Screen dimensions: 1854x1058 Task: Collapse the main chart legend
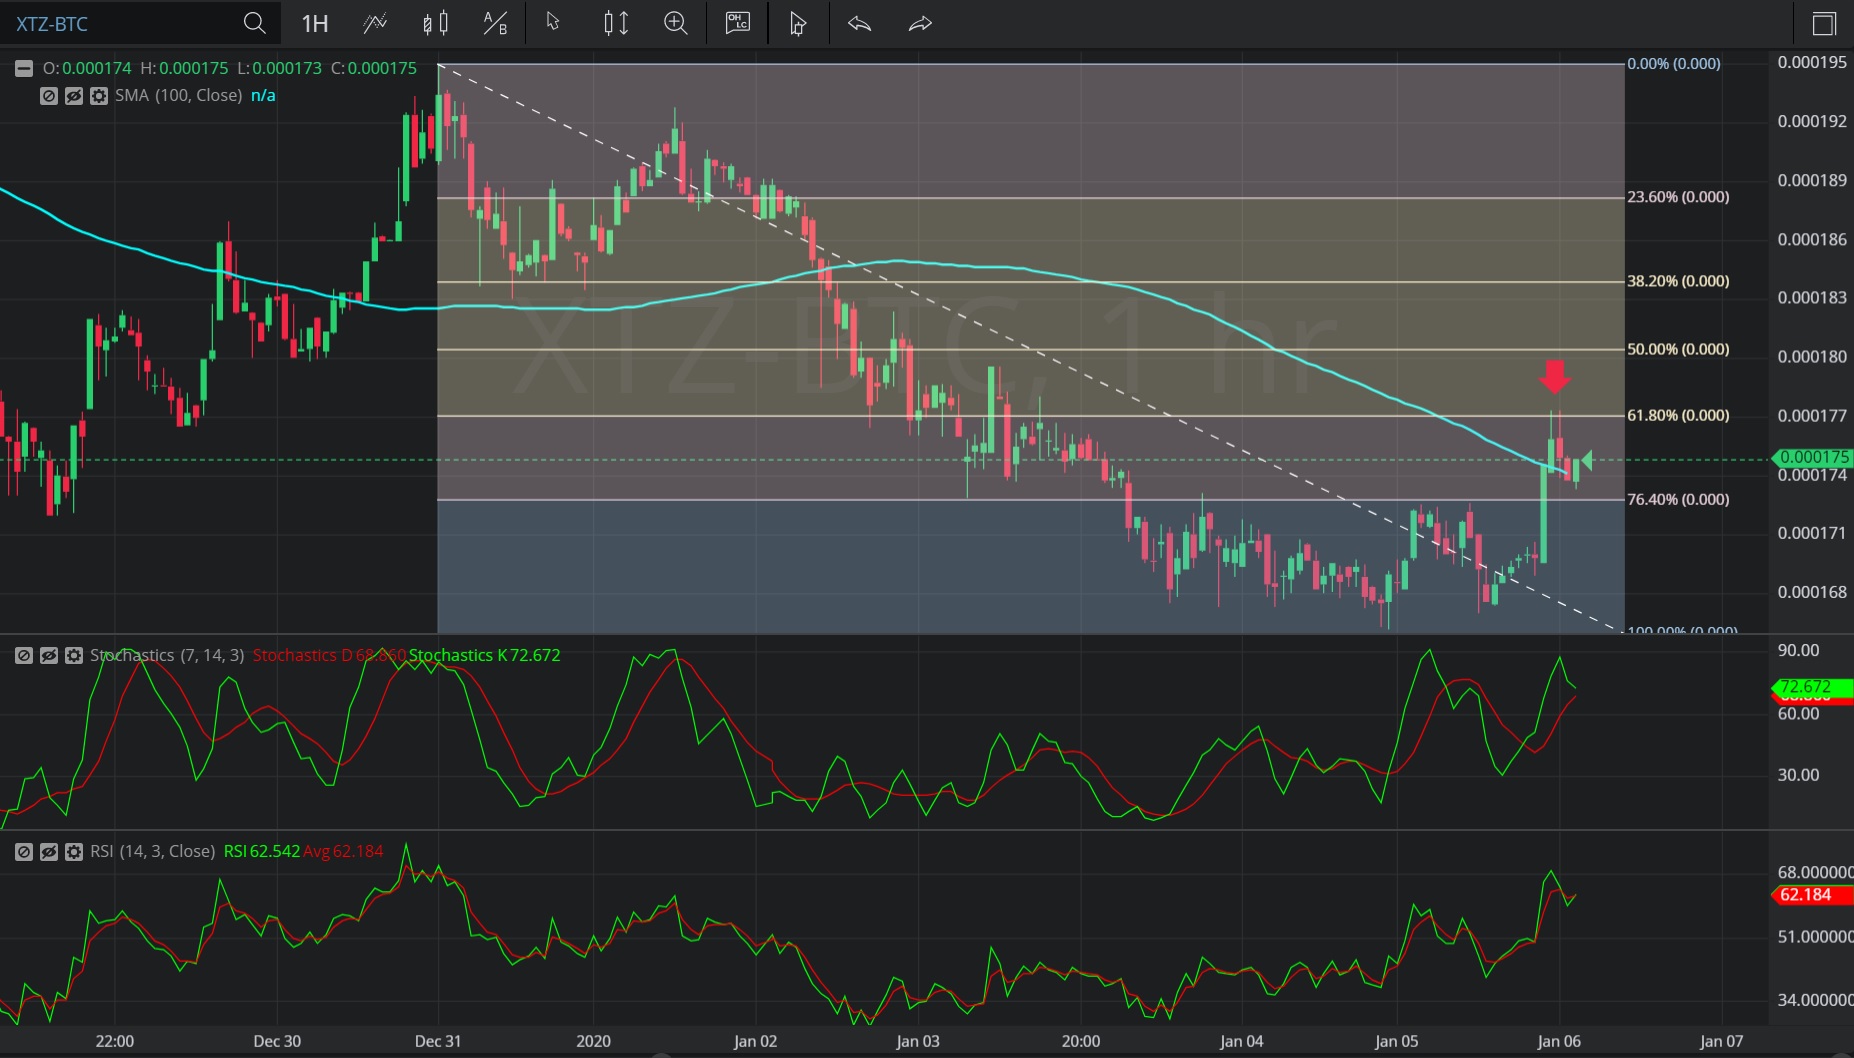23,68
